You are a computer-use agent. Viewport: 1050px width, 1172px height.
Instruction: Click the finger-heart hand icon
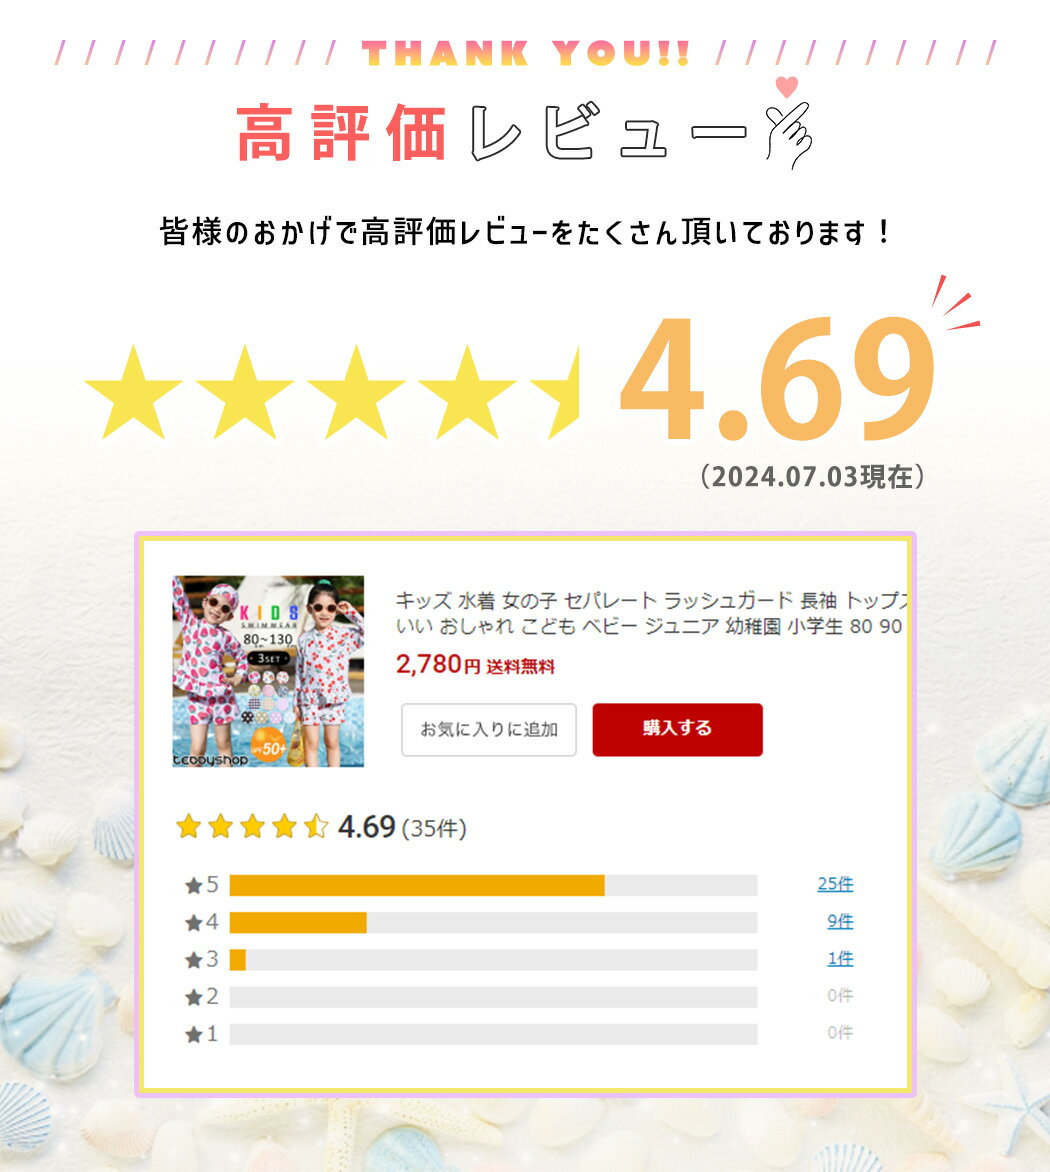789,135
